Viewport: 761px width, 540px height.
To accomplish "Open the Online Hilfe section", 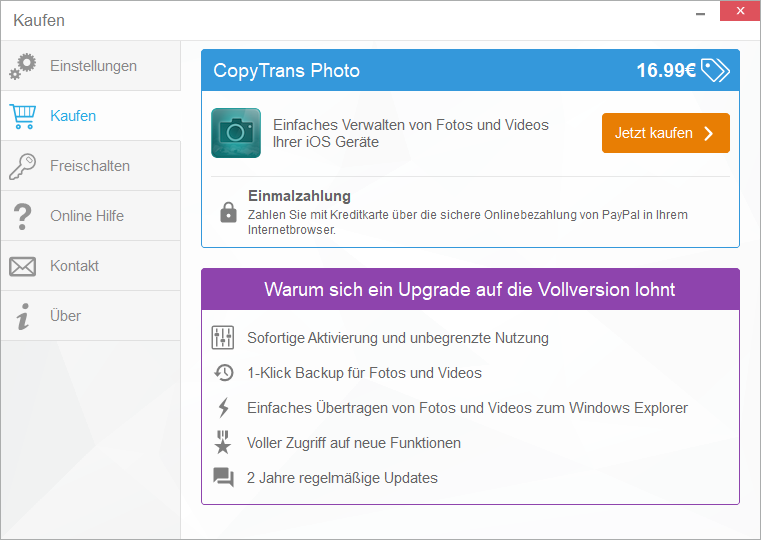I will click(91, 216).
